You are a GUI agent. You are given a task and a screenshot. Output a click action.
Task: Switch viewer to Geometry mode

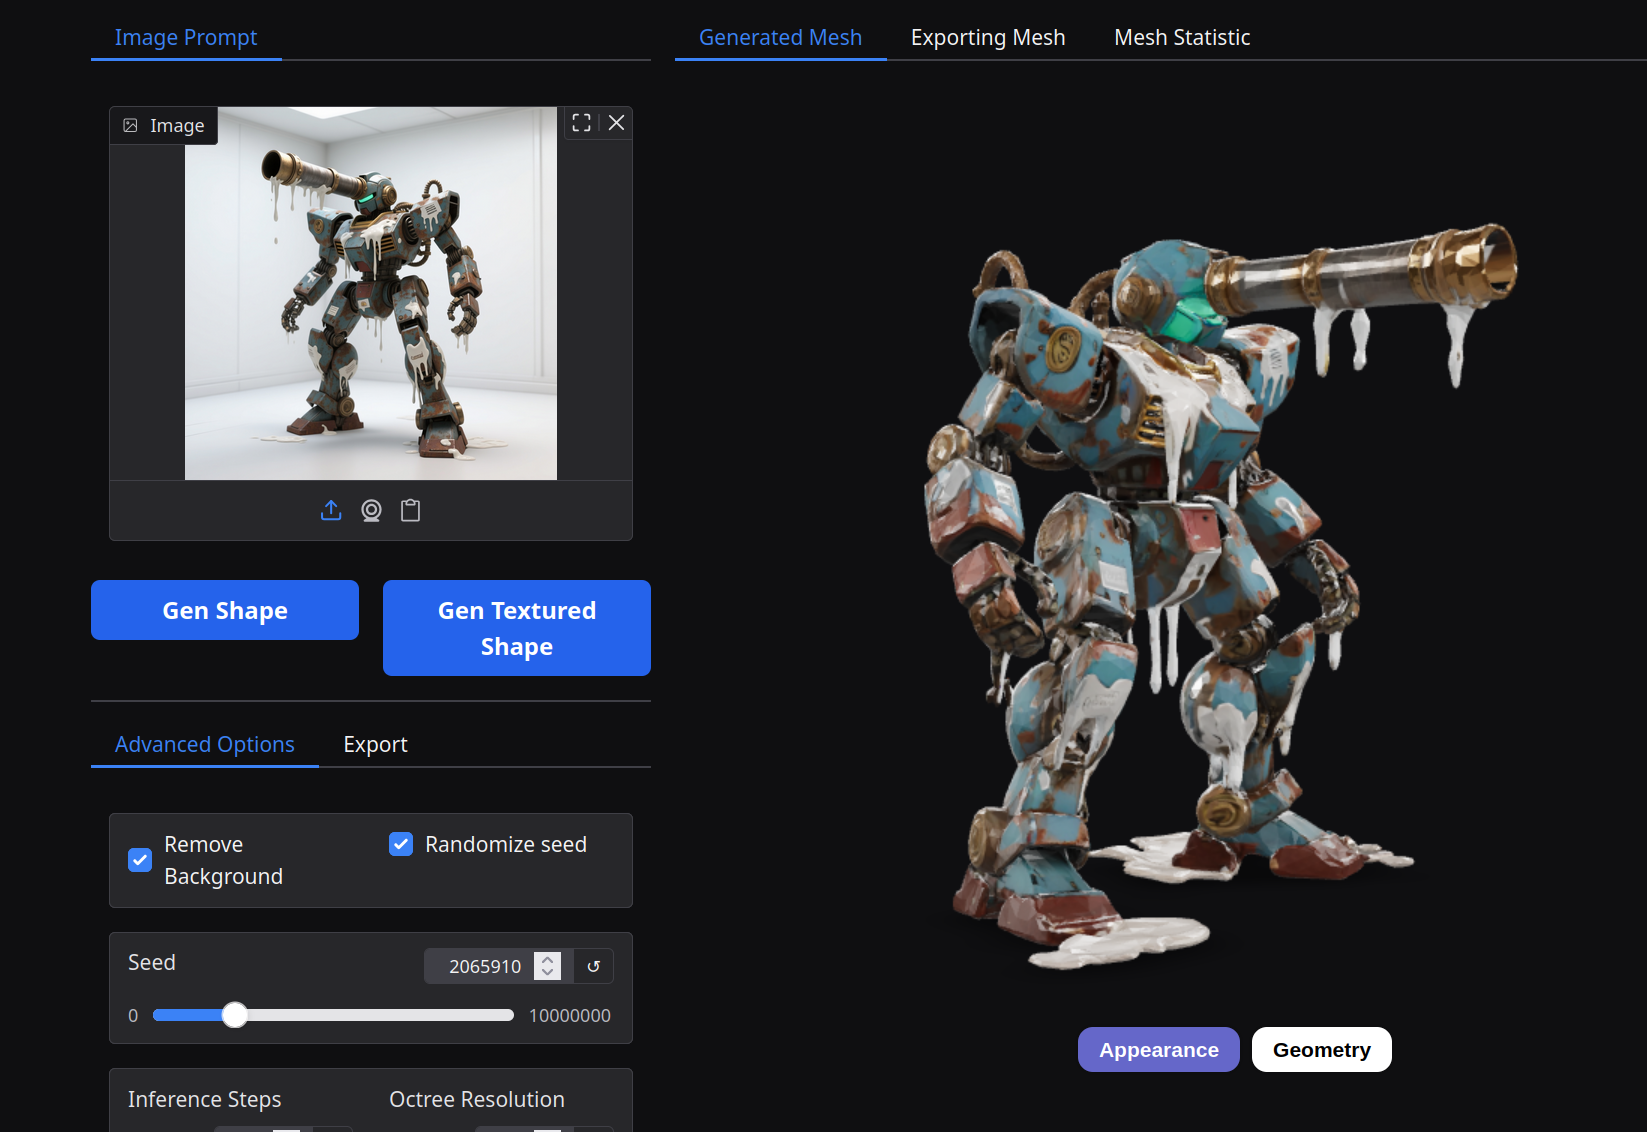tap(1322, 1050)
